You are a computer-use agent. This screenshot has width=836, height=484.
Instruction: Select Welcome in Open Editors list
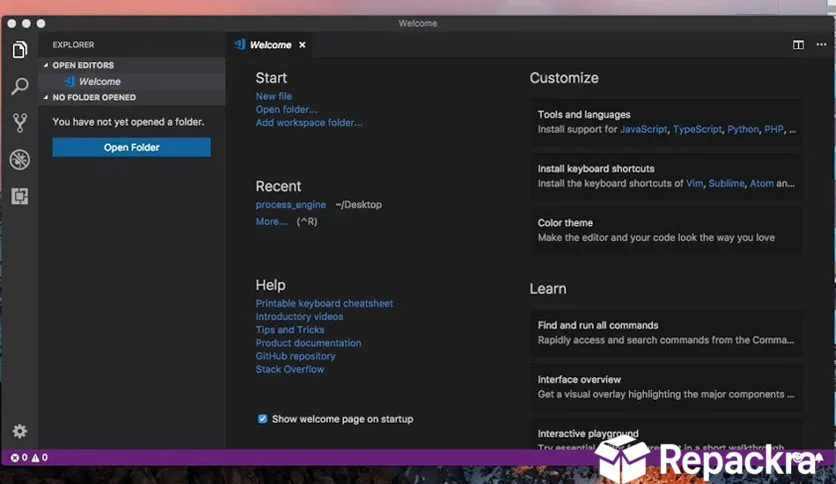point(100,82)
